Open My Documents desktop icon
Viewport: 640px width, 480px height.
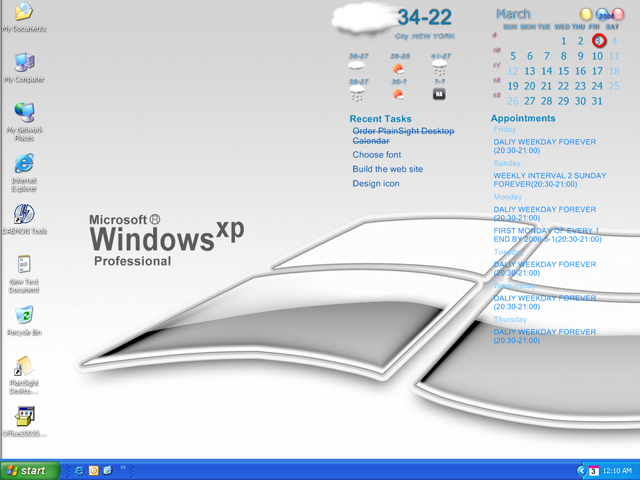(24, 16)
